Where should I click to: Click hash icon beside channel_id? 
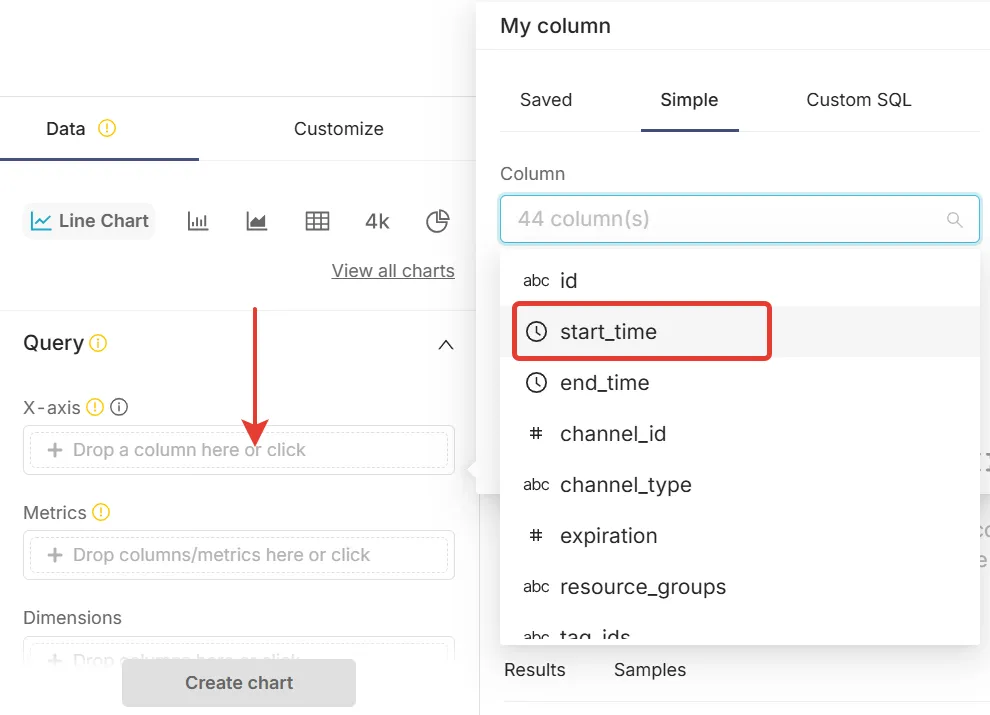tap(536, 433)
